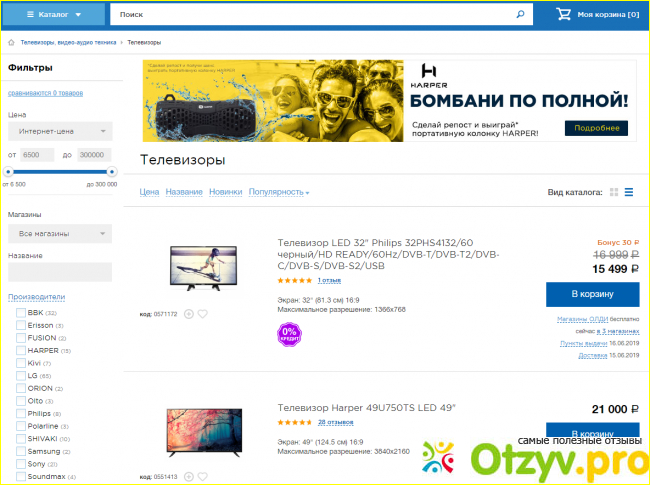Sort products by Цена
This screenshot has height=485, width=650.
149,191
